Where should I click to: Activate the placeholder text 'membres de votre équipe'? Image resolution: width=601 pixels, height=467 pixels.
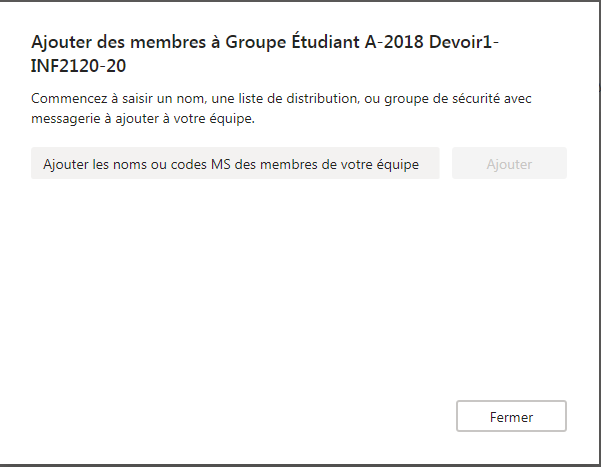pyautogui.click(x=340, y=164)
